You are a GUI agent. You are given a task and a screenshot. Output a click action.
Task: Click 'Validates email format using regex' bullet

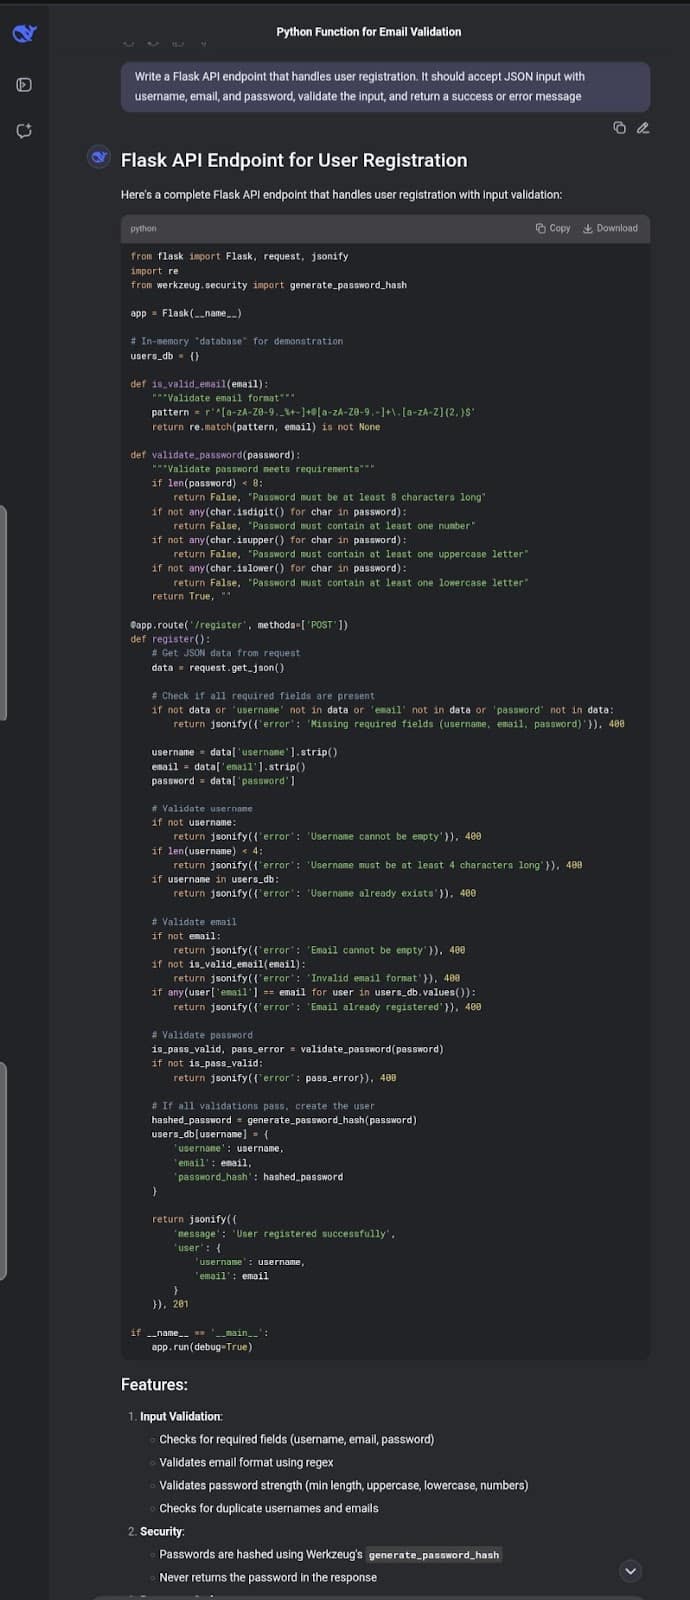(x=246, y=1462)
